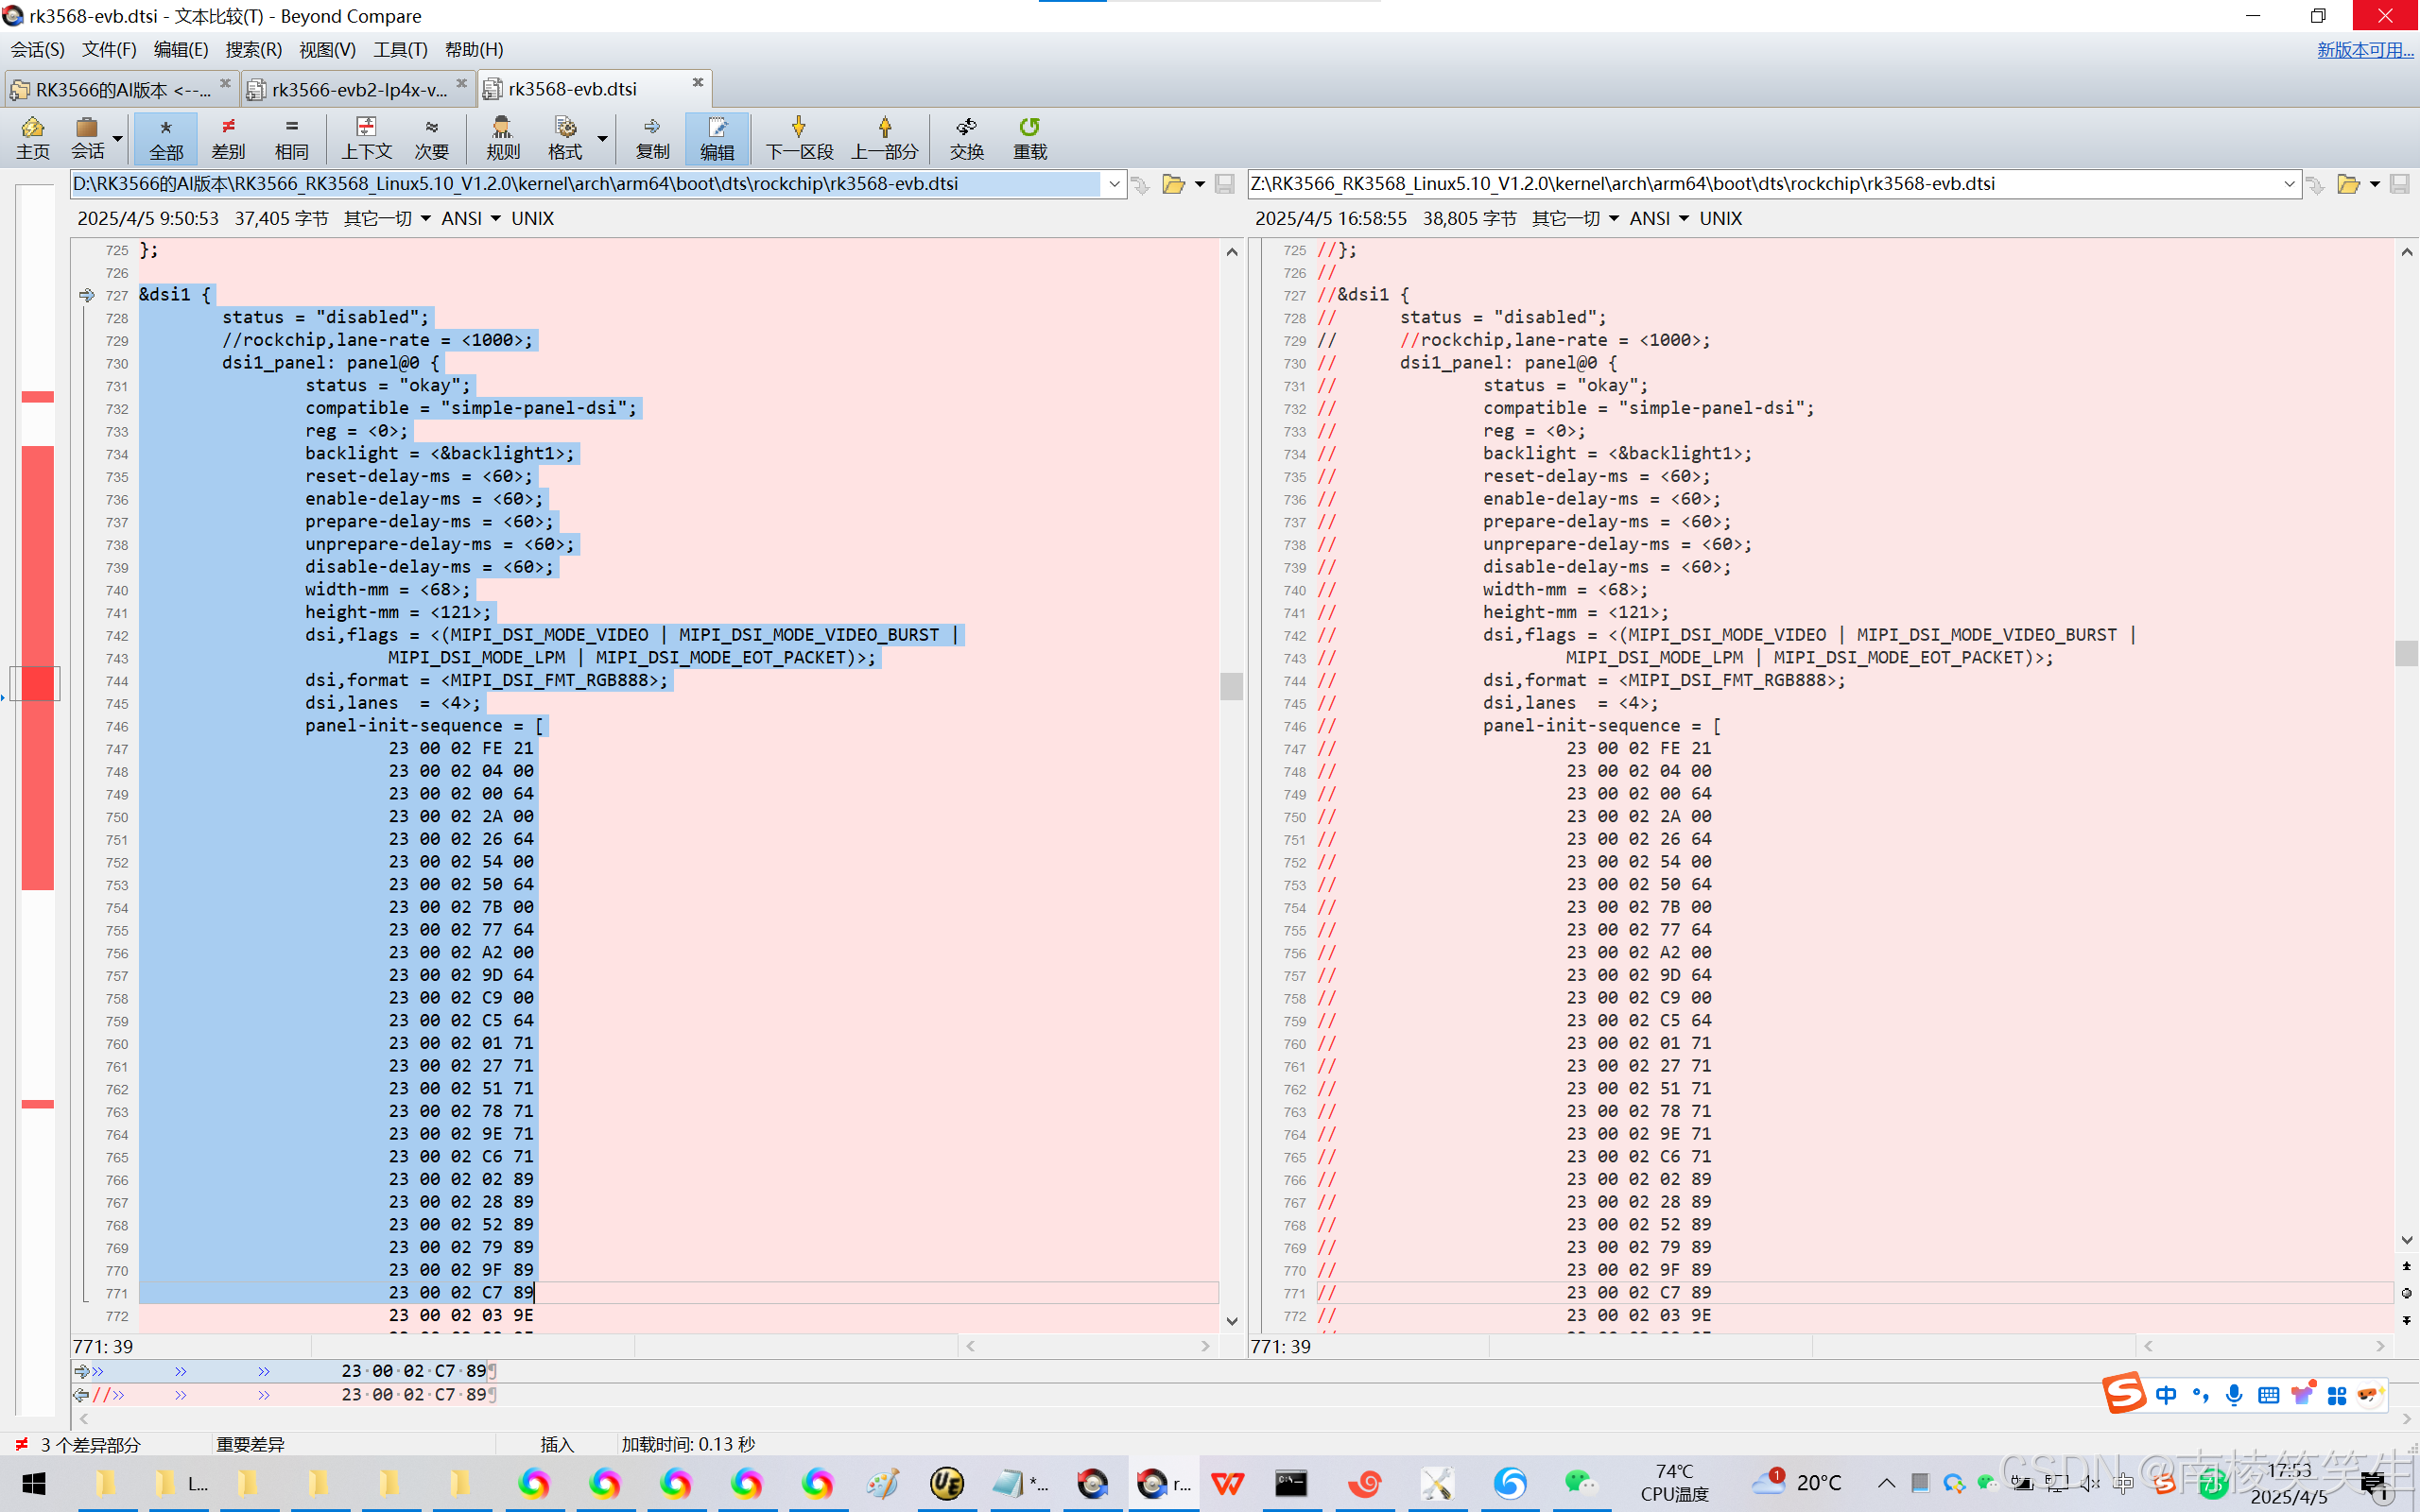2420x1512 pixels.
Task: Save the right pane file icon
Action: 2399,184
